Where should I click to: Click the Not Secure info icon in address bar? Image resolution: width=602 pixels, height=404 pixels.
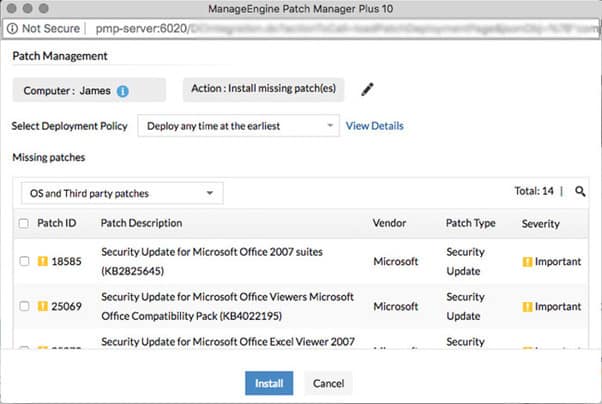pos(12,28)
